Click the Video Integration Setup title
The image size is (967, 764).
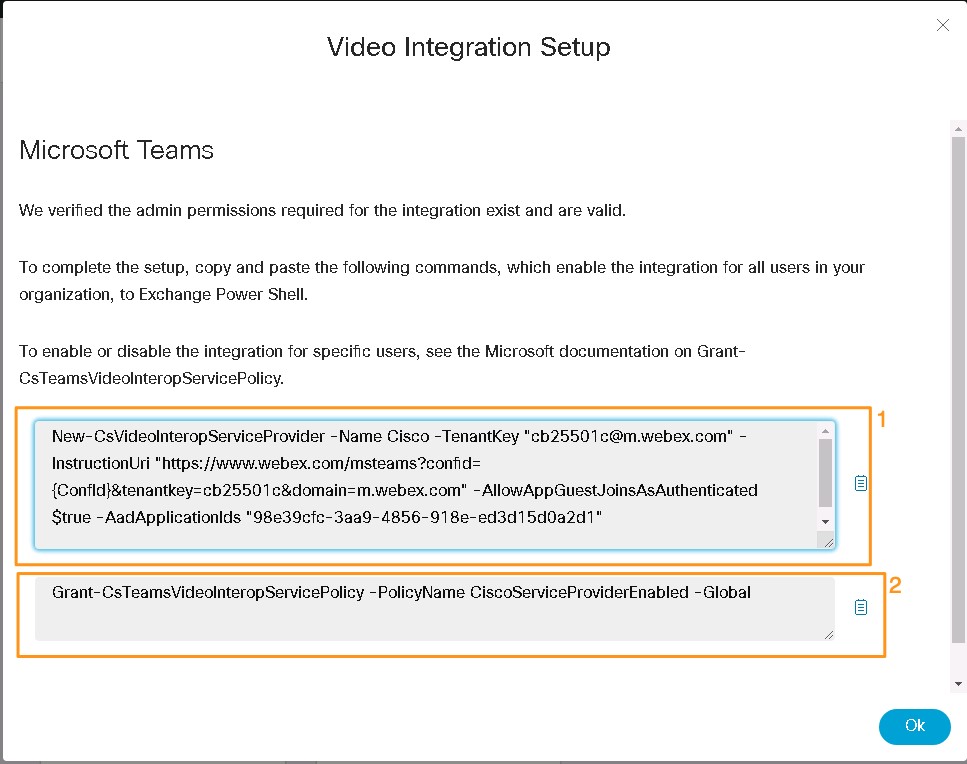click(x=469, y=47)
